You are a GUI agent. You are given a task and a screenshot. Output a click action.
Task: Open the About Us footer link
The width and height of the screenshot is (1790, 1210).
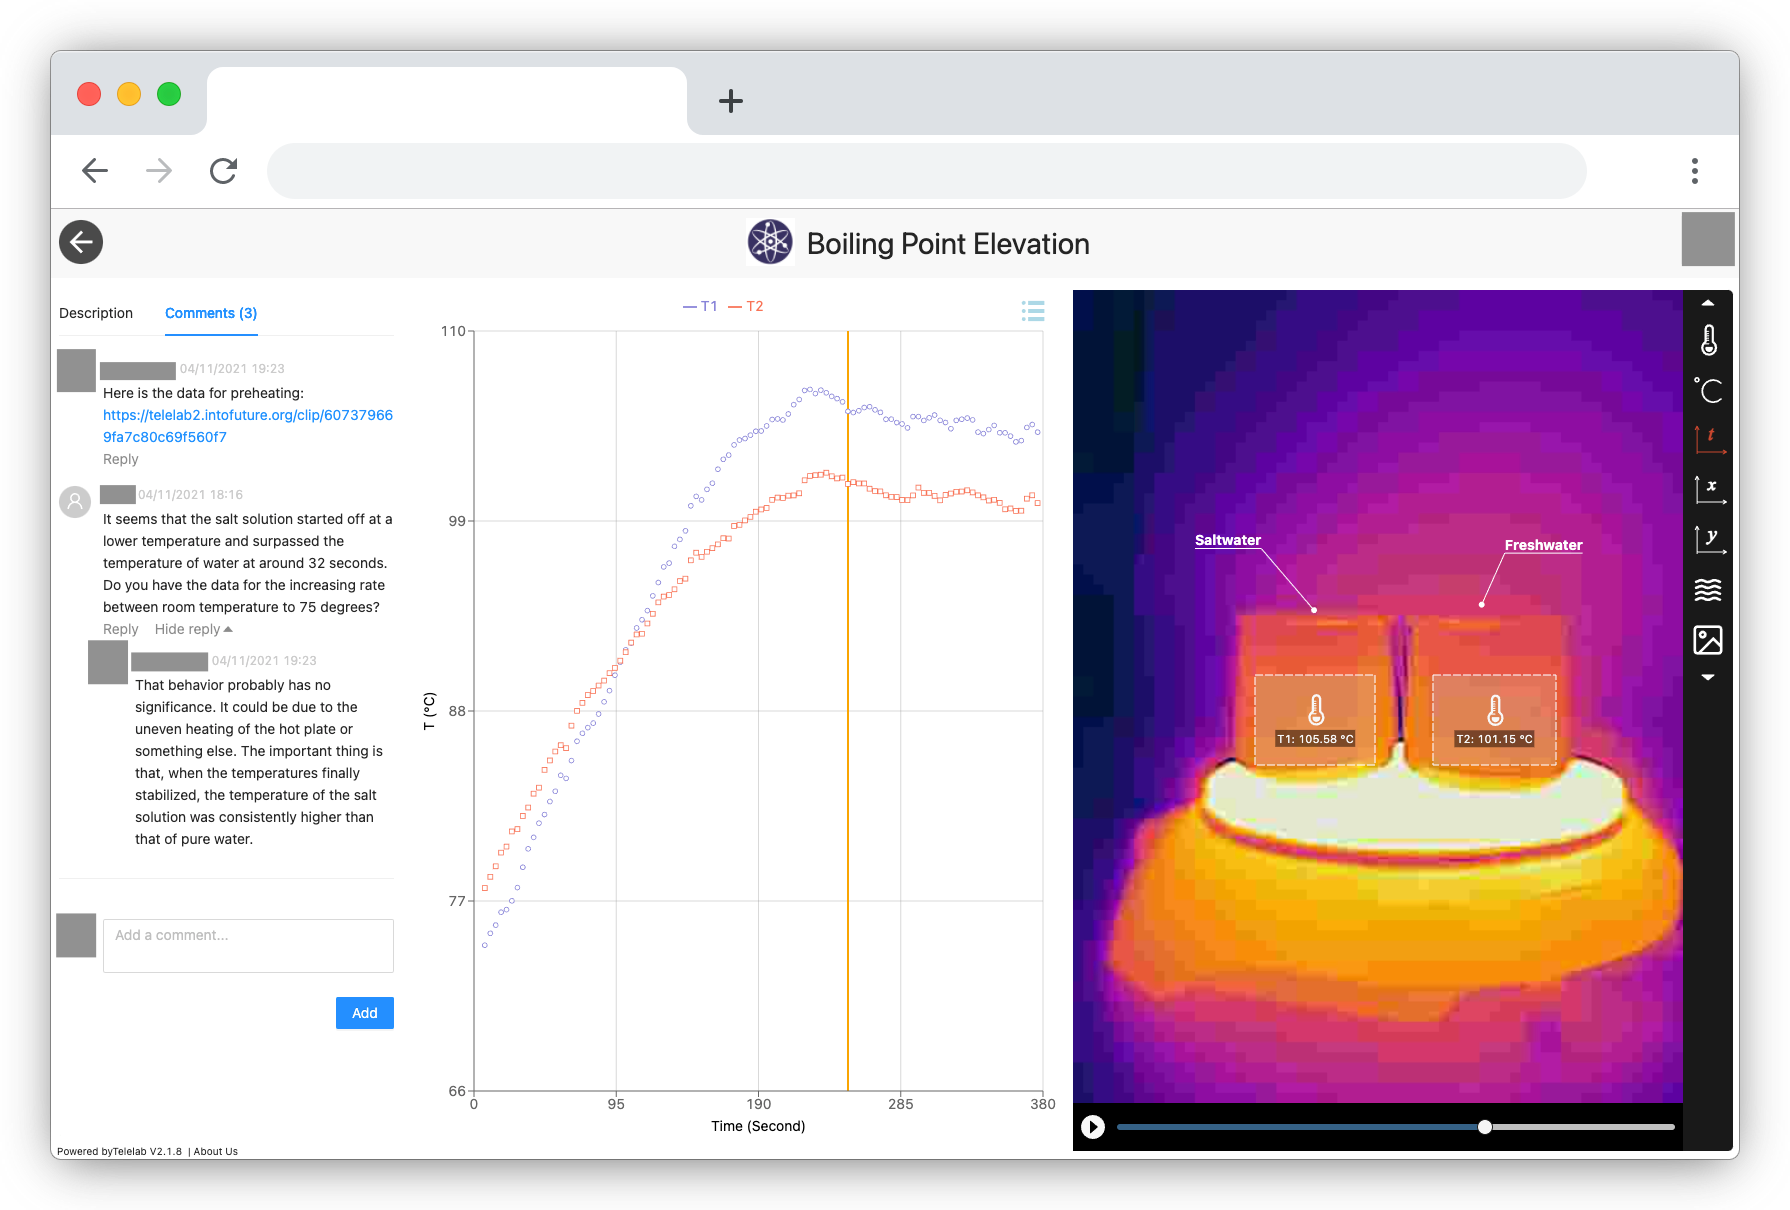pos(216,1151)
